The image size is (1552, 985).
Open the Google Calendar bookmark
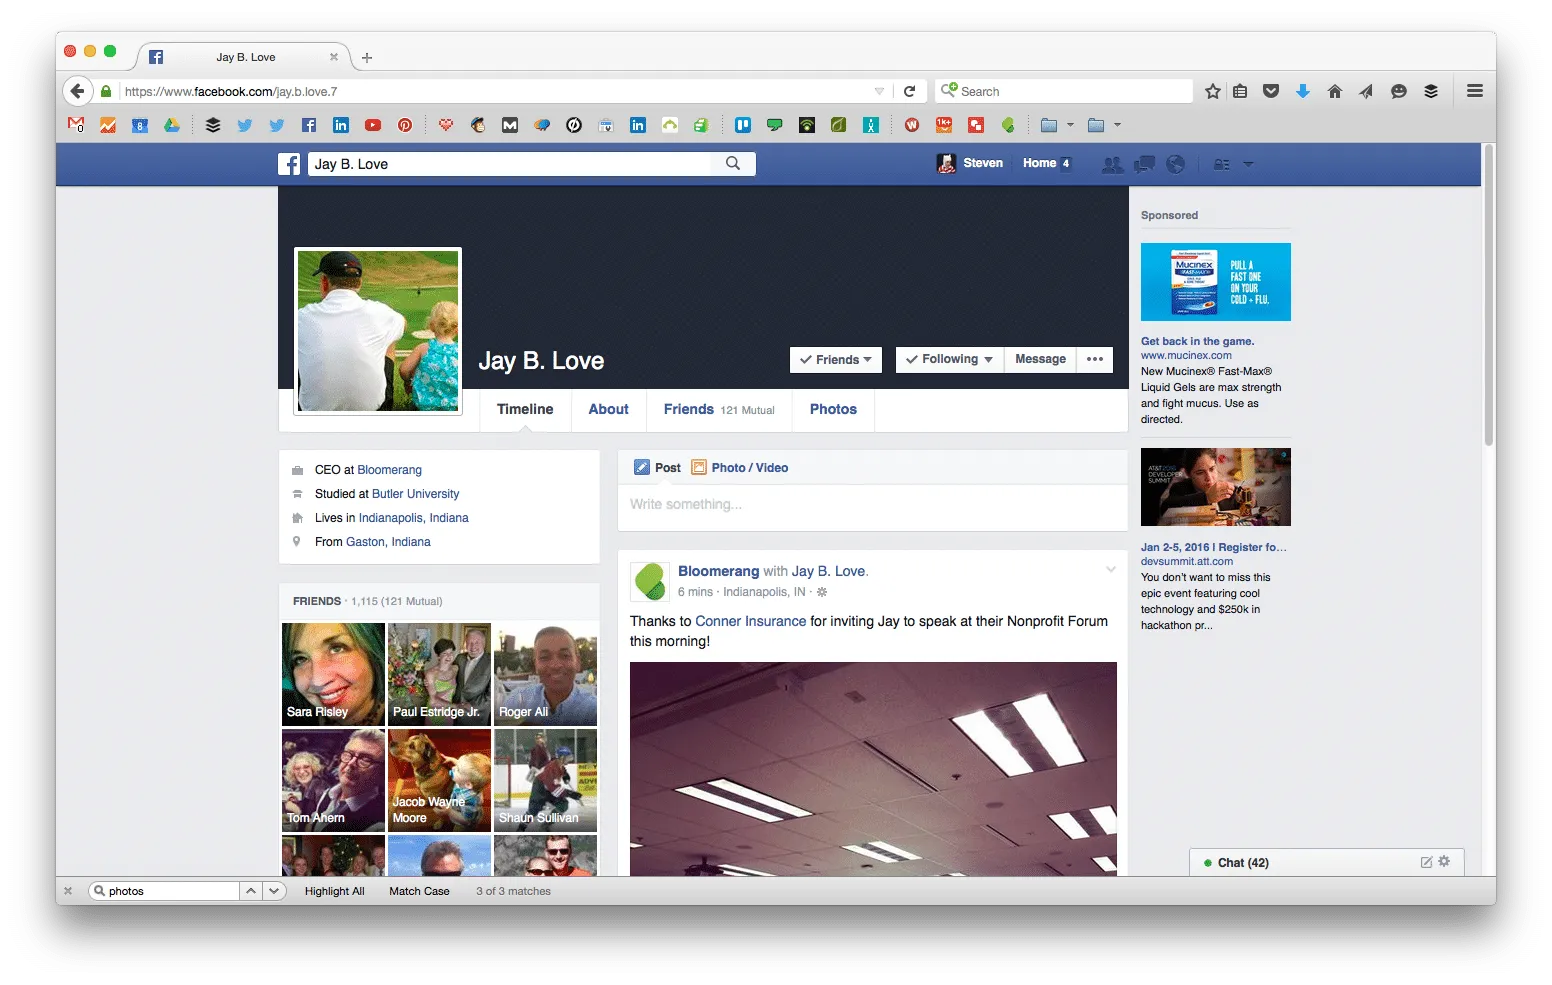(140, 125)
